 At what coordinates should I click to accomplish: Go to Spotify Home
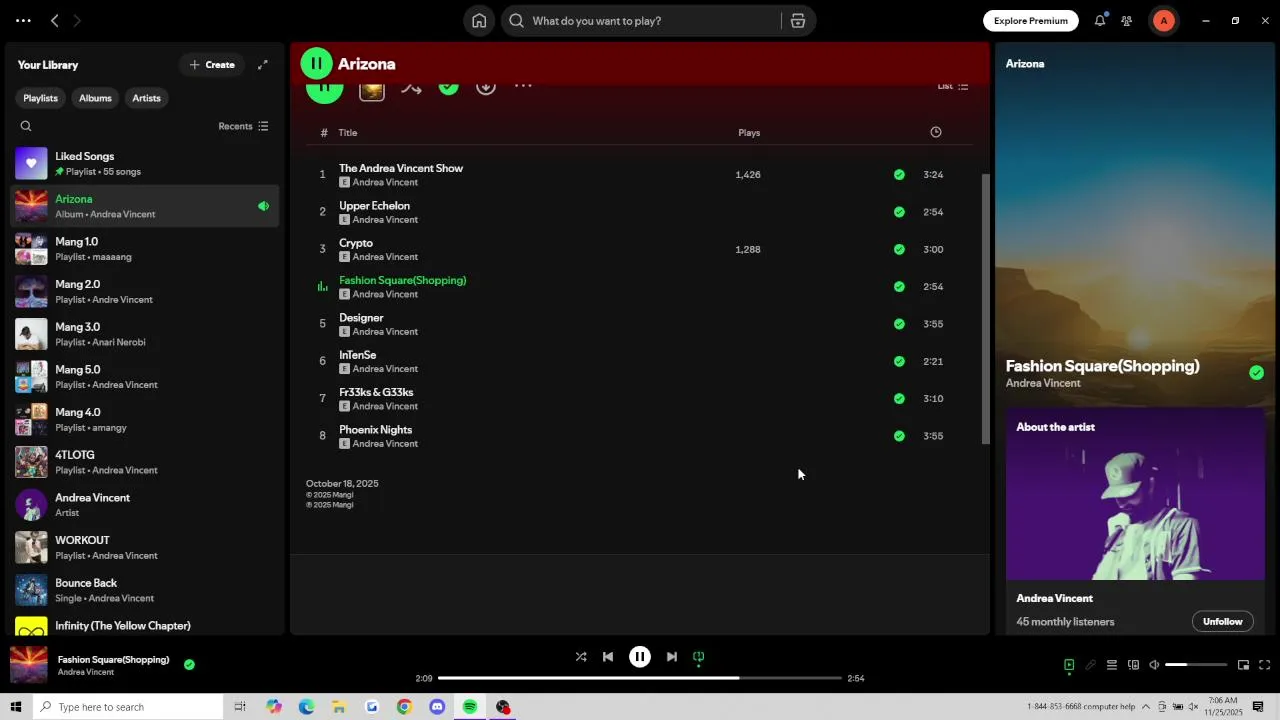click(x=479, y=21)
